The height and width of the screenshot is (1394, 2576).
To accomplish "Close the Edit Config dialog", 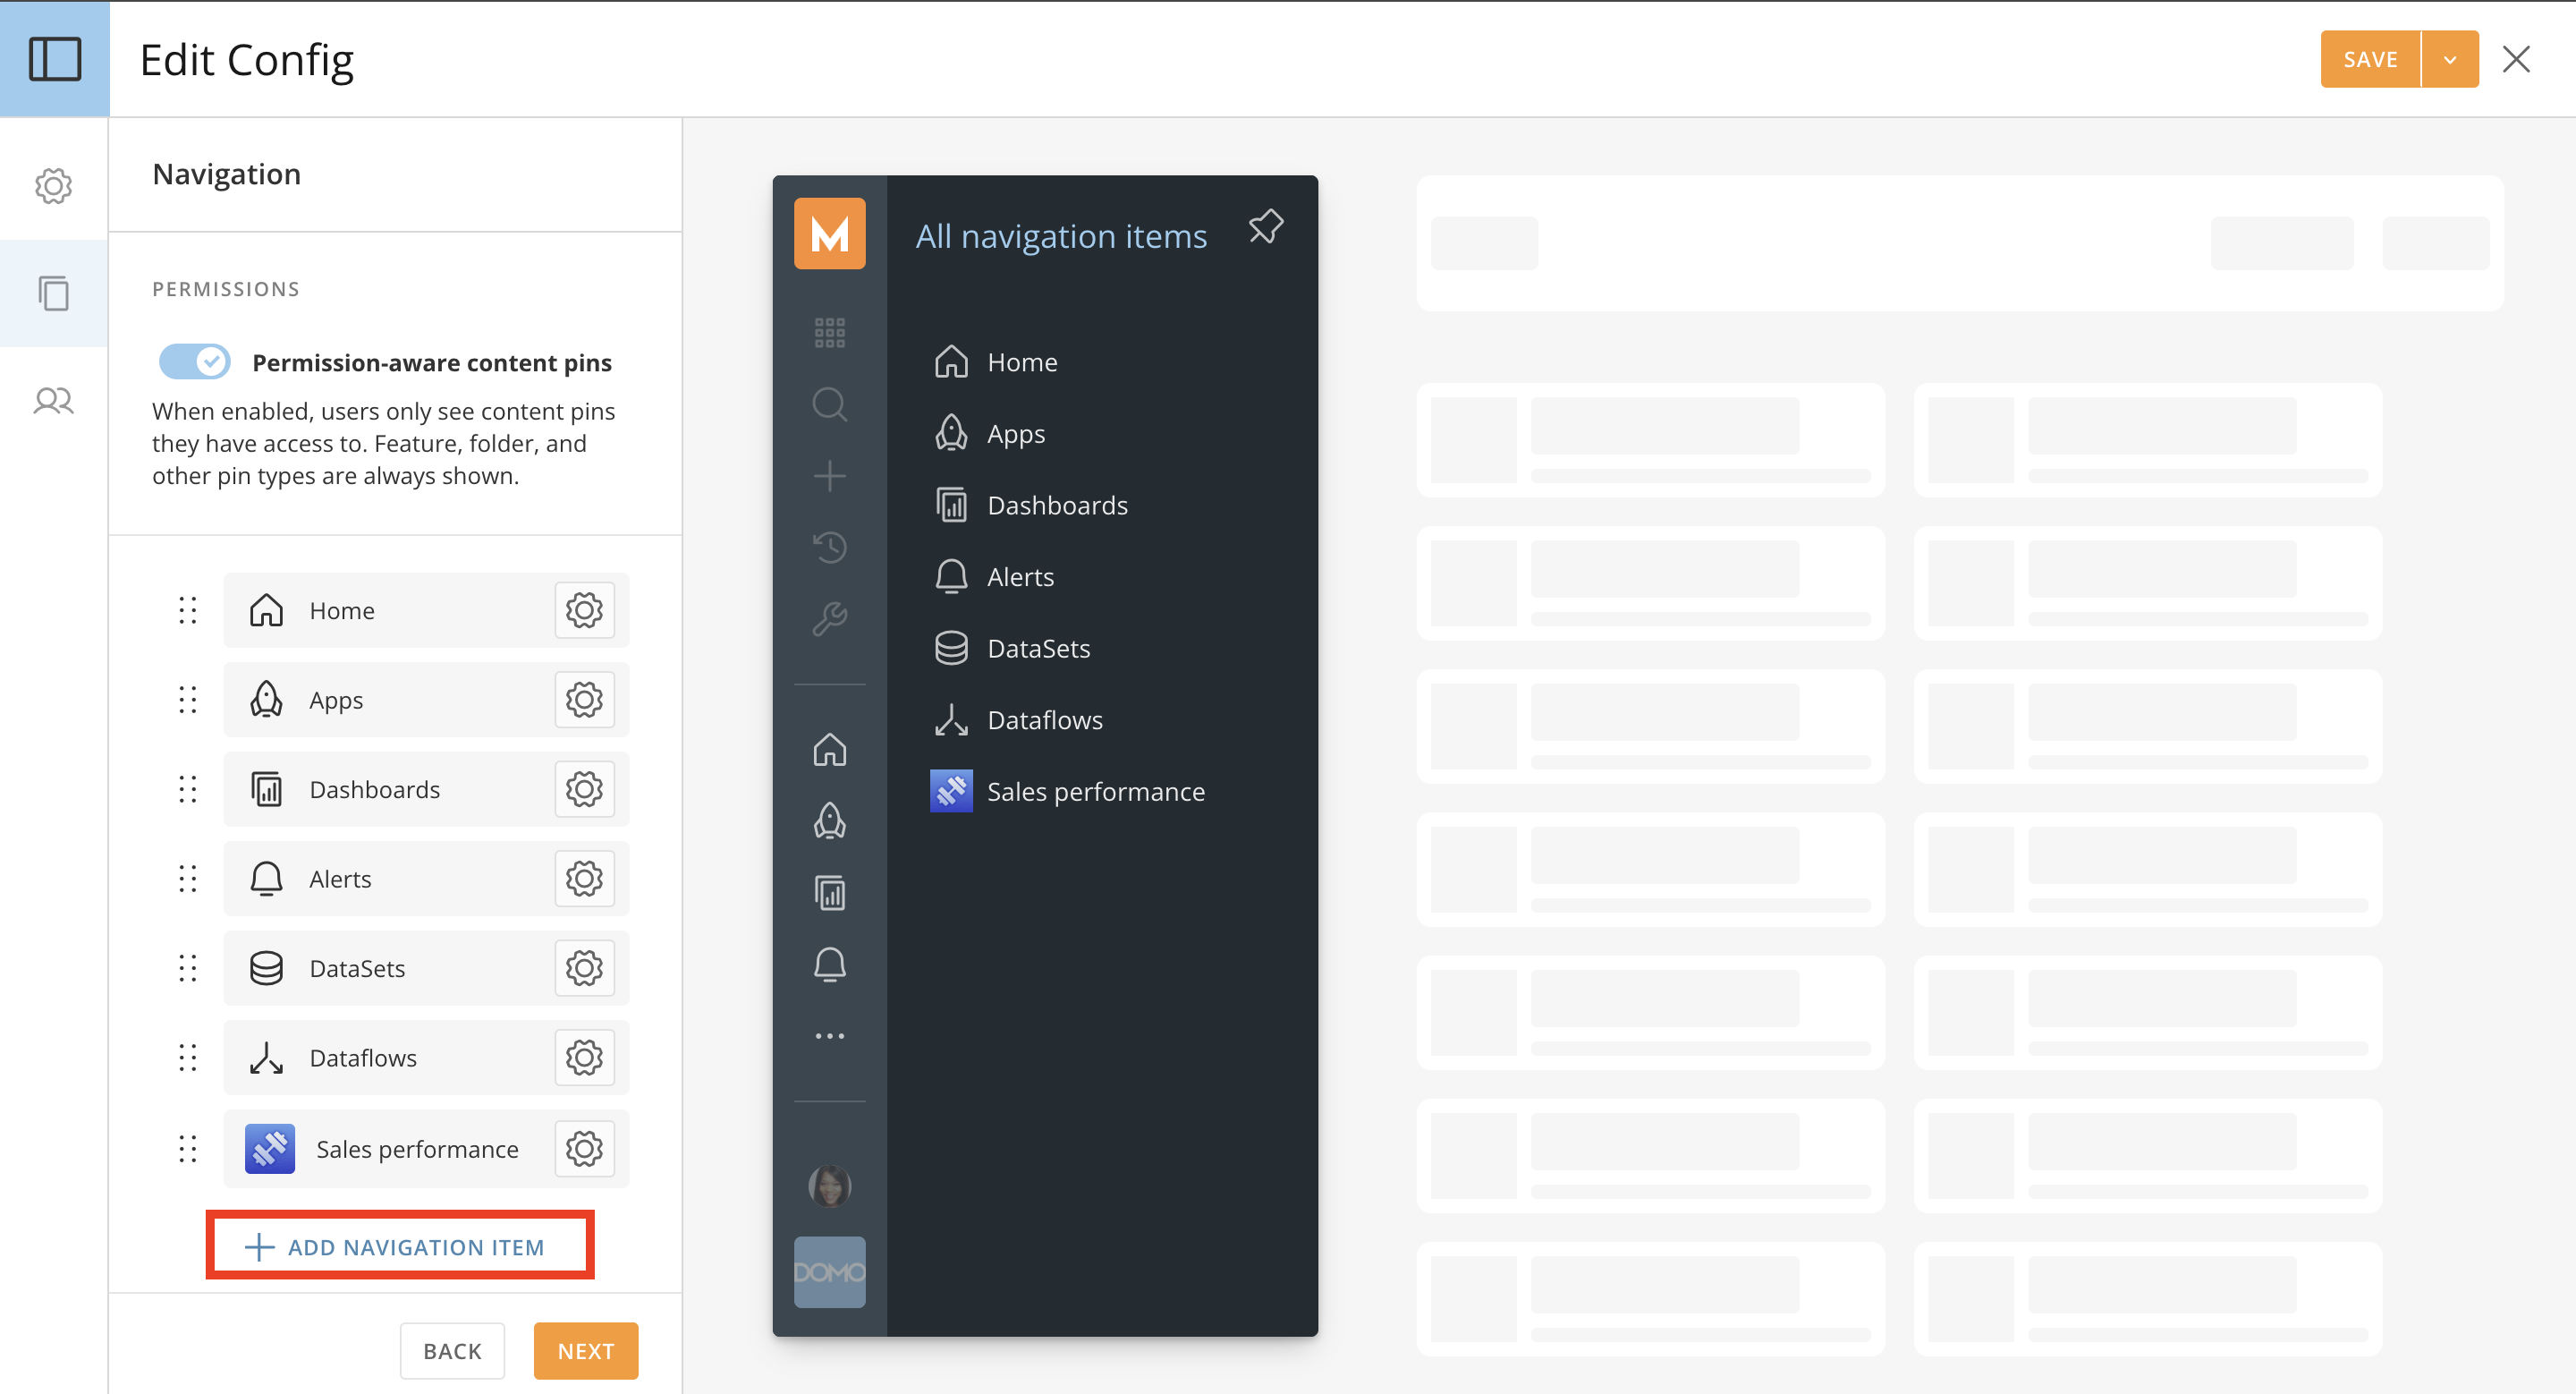I will [x=2516, y=59].
